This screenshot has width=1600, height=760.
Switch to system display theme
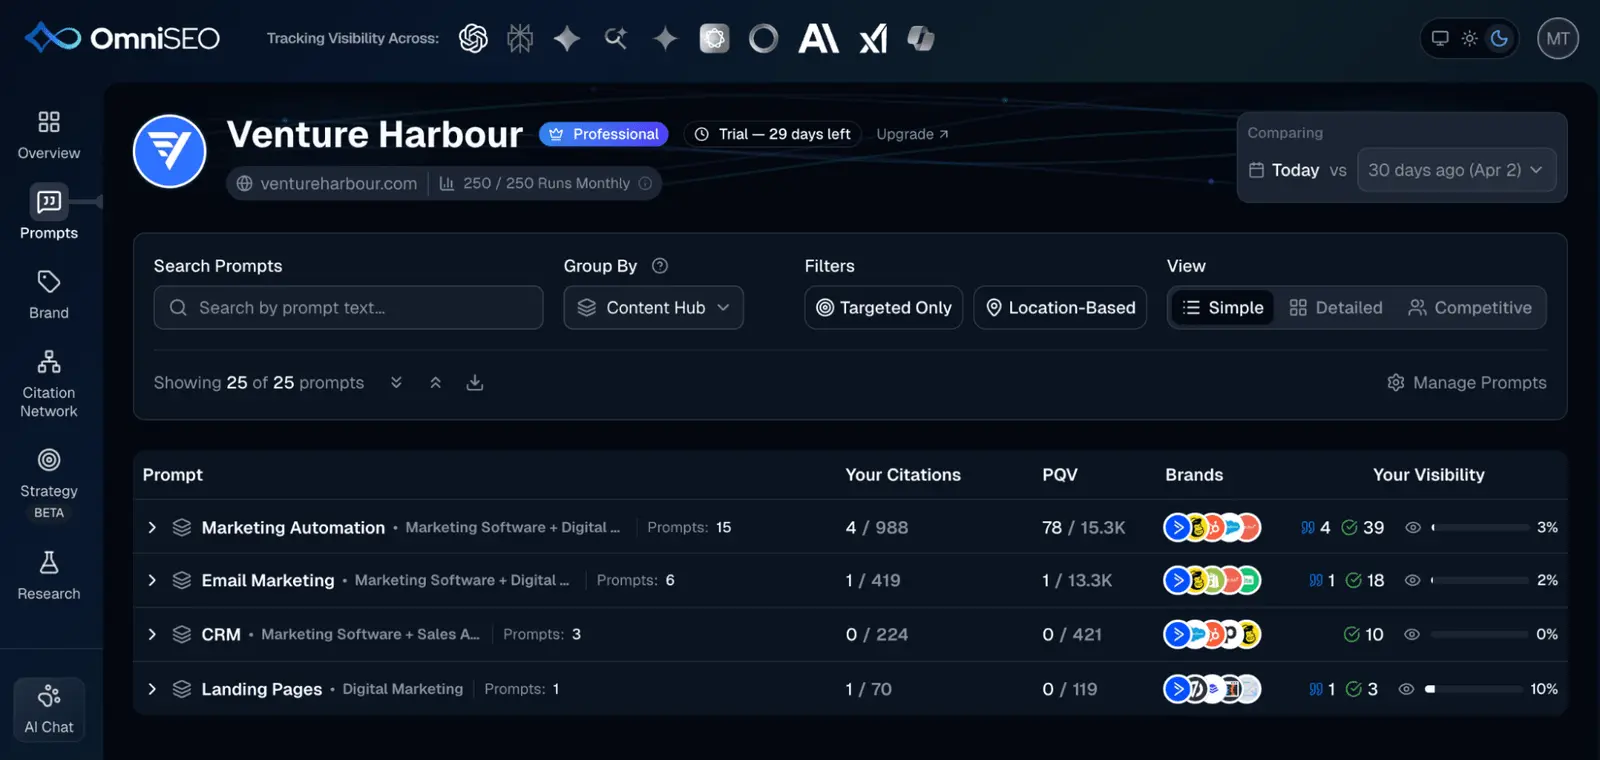click(1440, 39)
